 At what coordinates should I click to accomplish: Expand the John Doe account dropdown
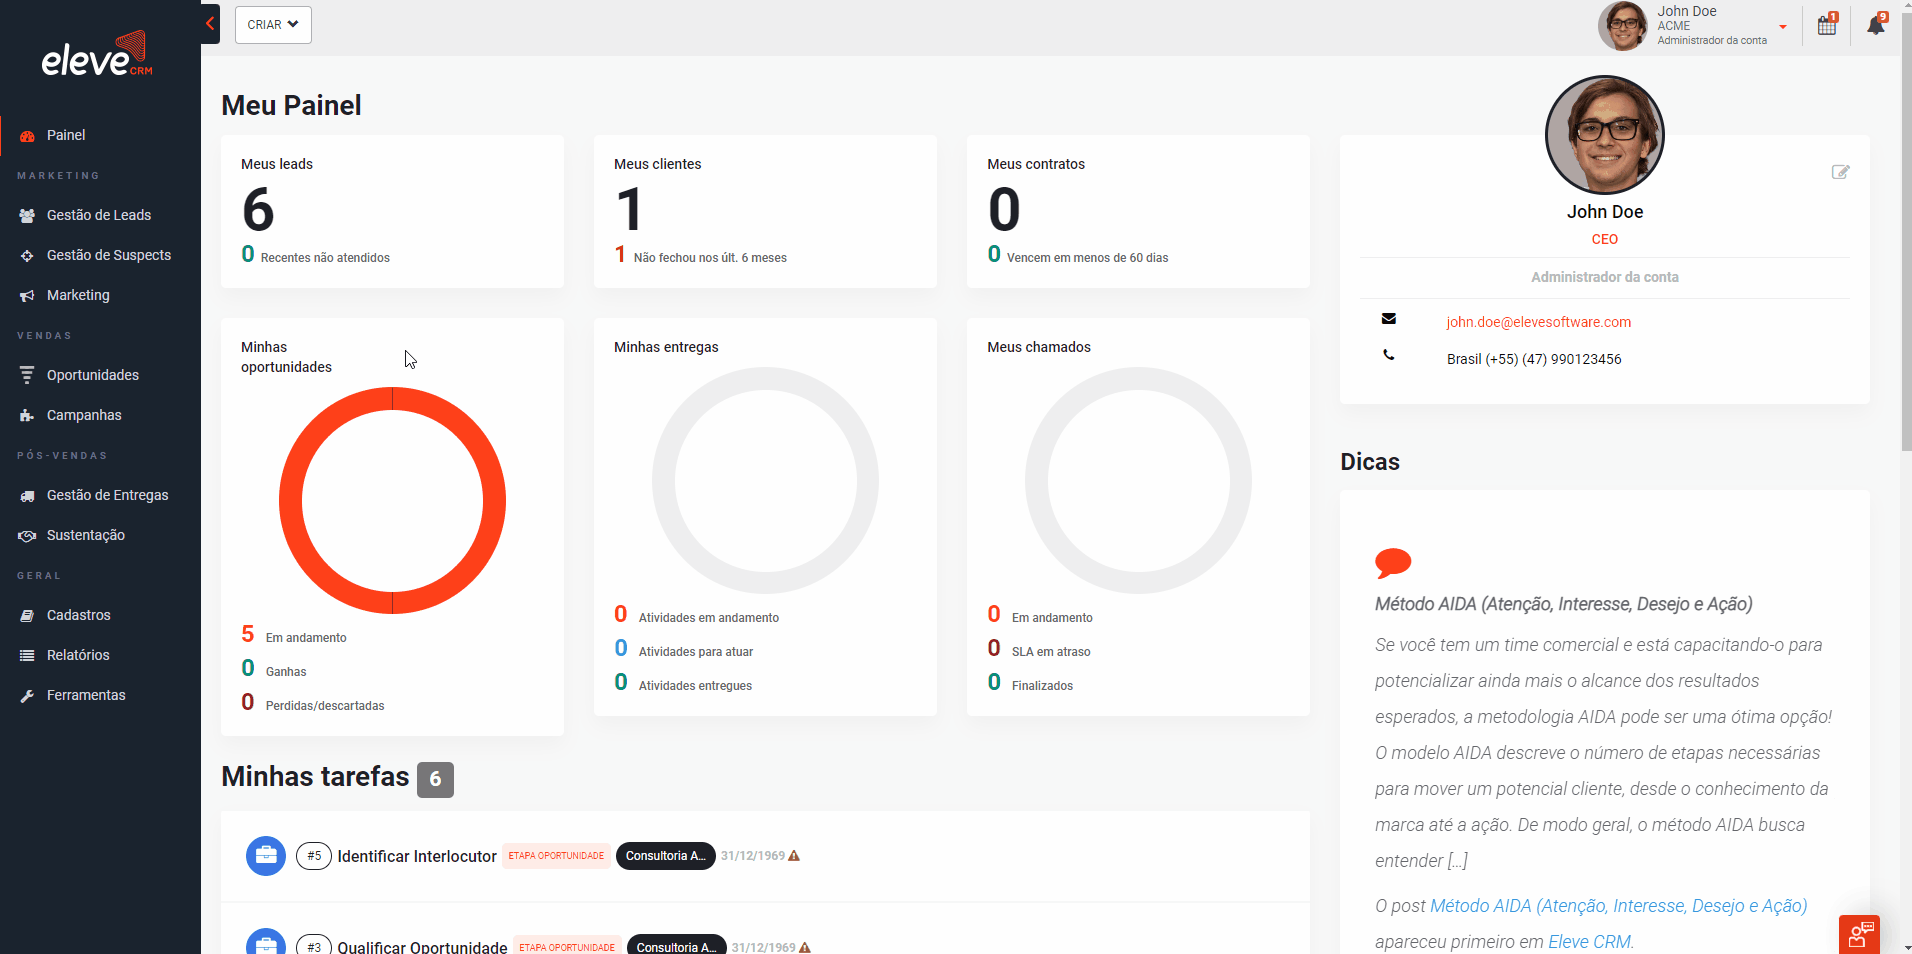[1782, 26]
